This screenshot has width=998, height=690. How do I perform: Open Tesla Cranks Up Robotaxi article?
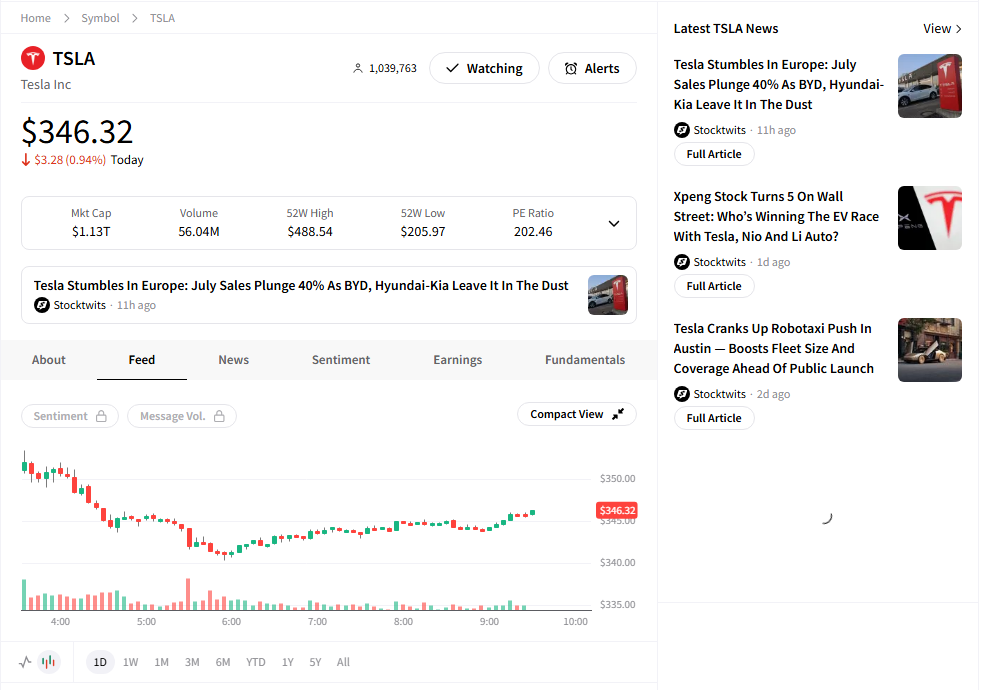(773, 348)
